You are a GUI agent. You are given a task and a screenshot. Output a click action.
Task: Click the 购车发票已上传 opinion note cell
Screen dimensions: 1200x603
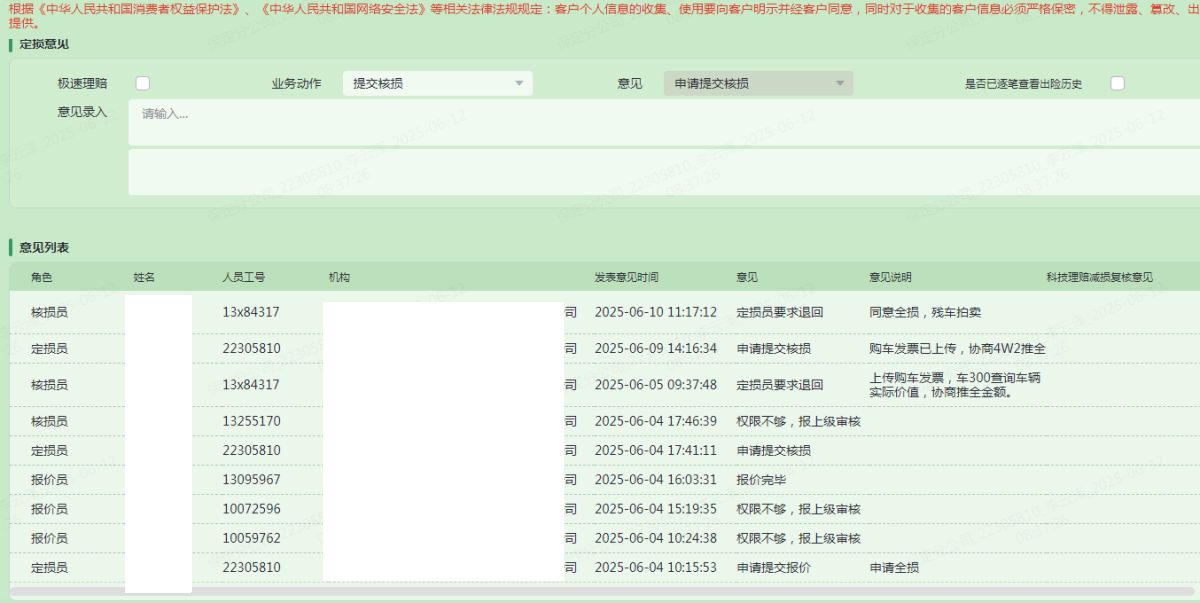pyautogui.click(x=957, y=349)
